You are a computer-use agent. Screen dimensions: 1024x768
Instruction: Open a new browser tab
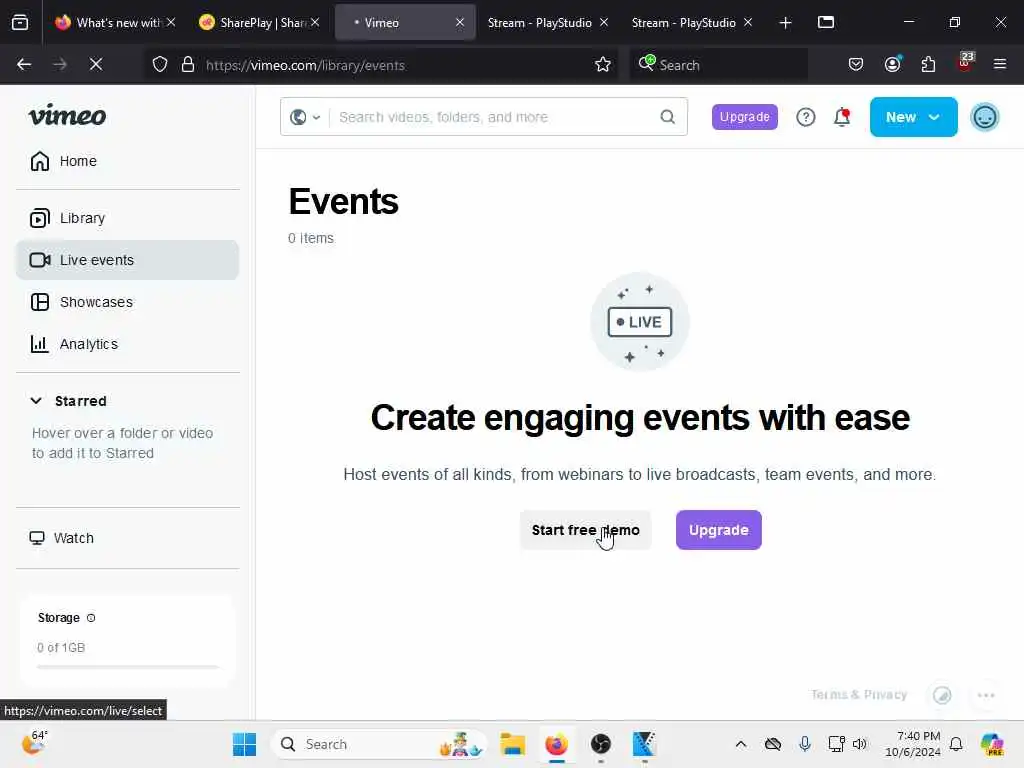786,23
